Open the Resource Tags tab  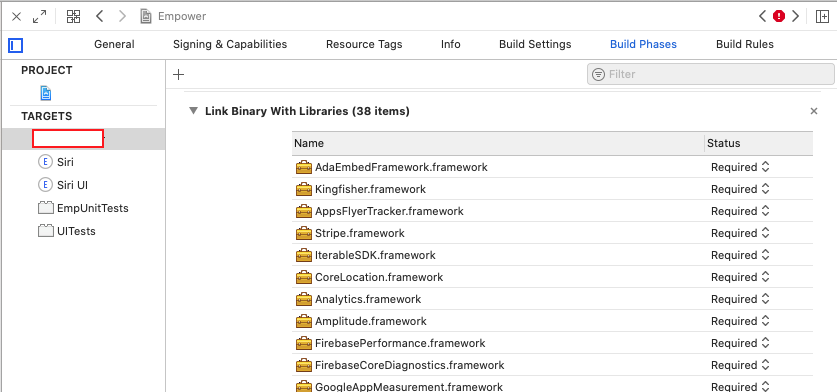tap(364, 44)
